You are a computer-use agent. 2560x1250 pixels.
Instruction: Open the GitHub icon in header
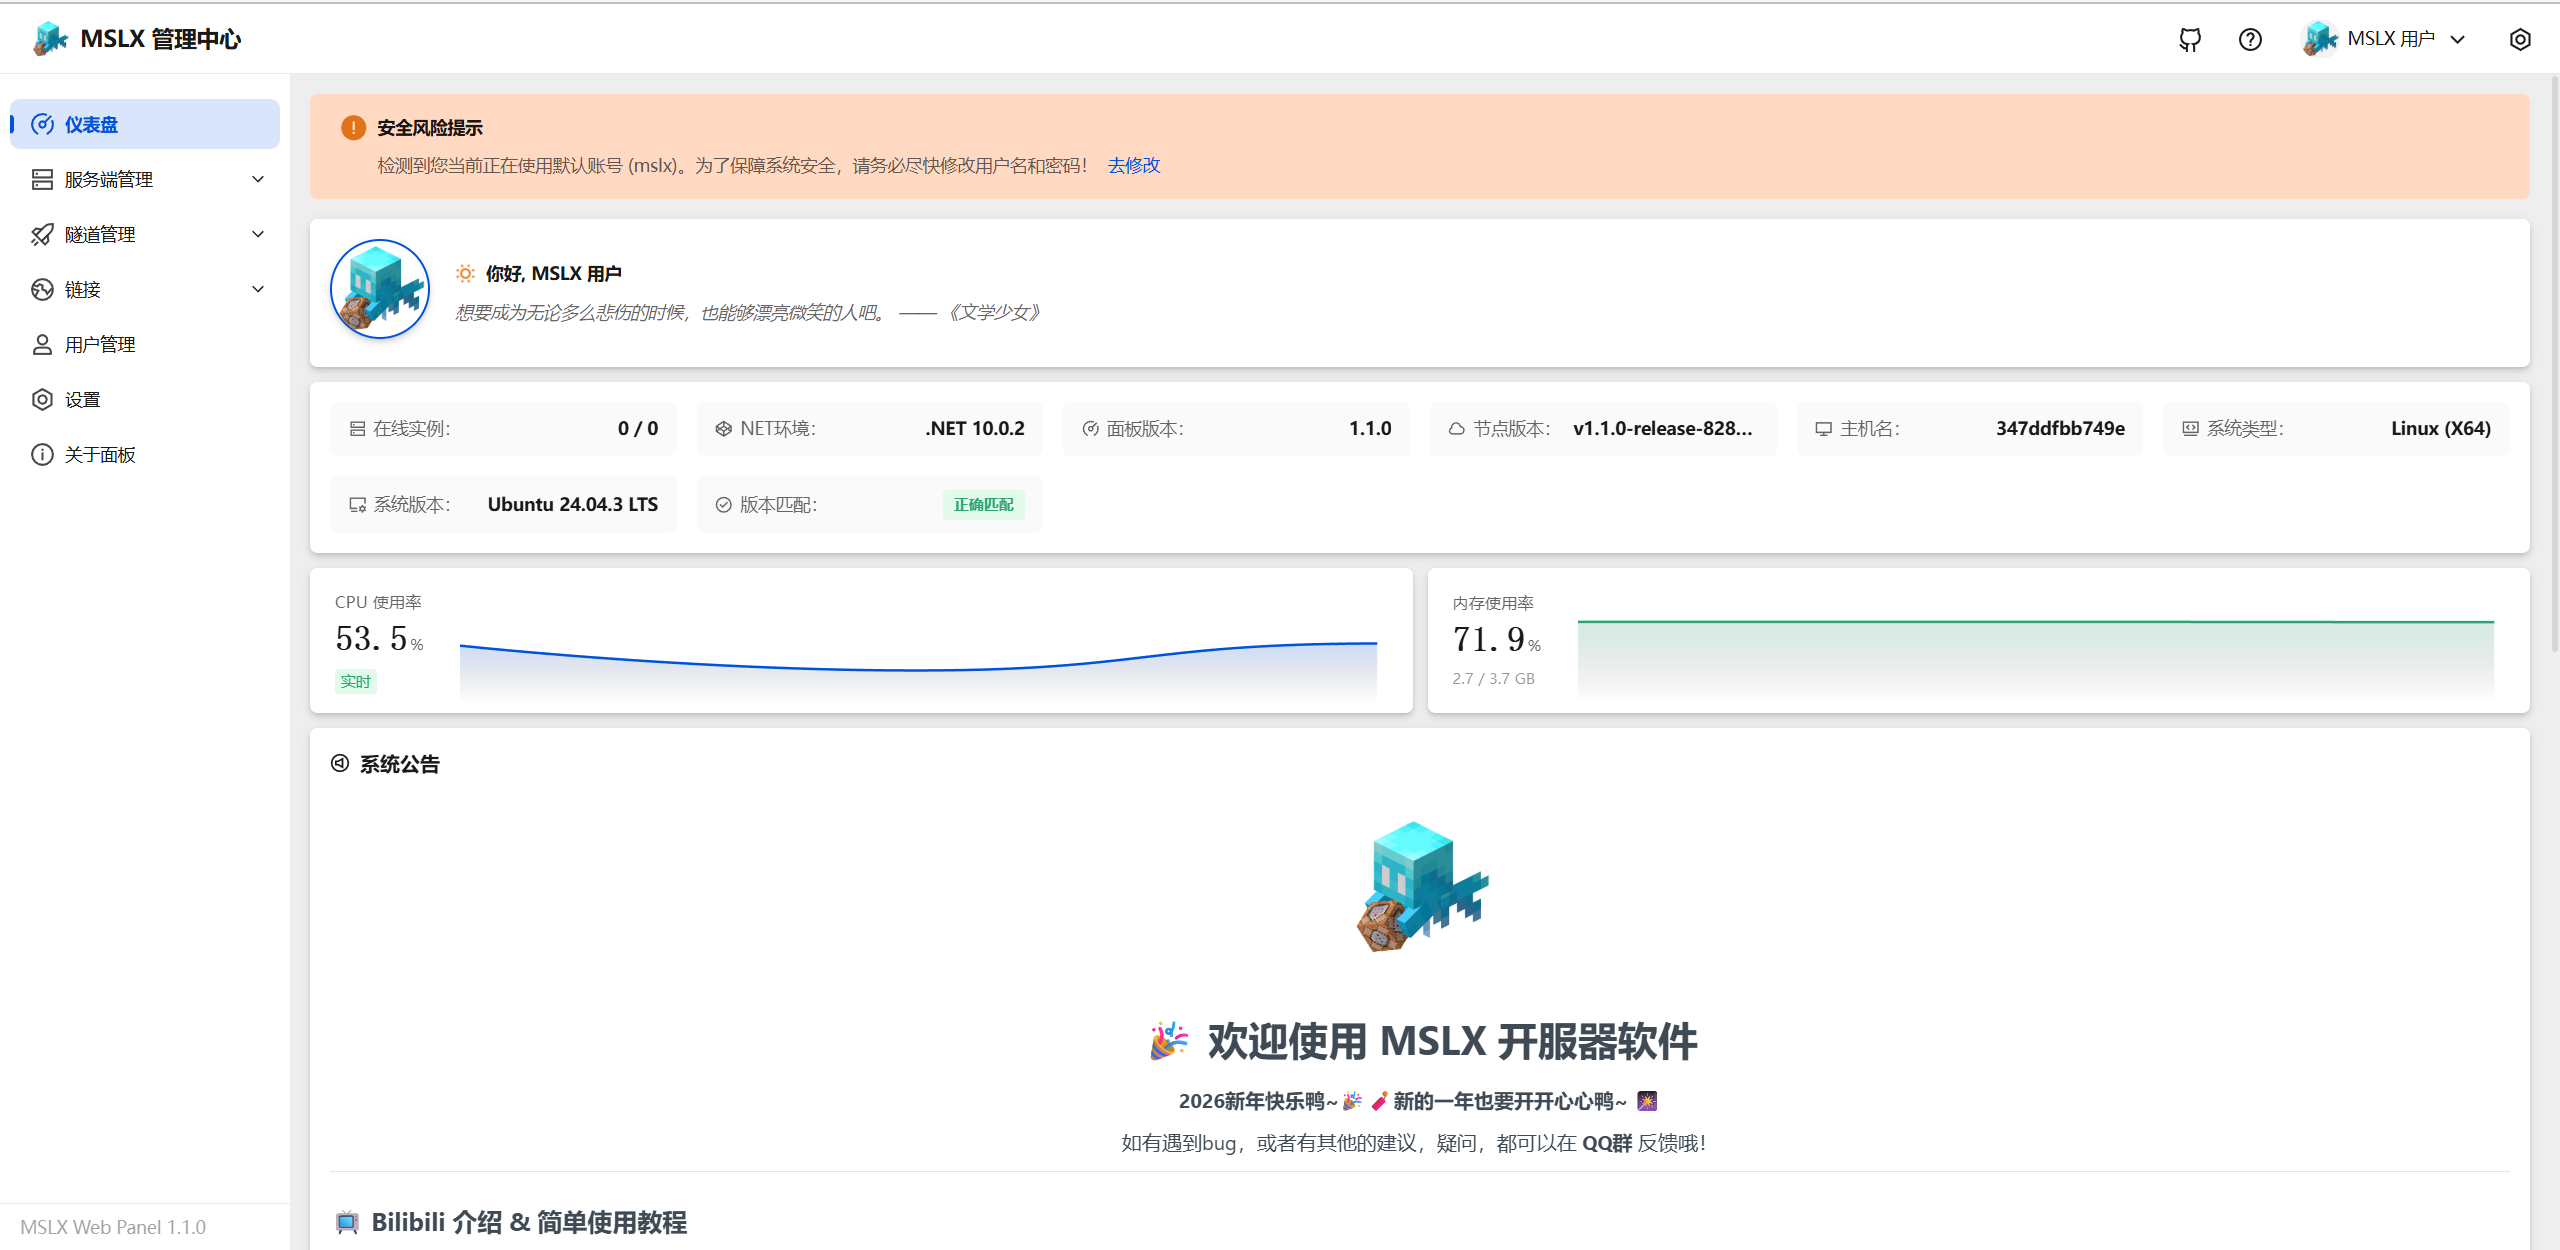coord(2190,39)
